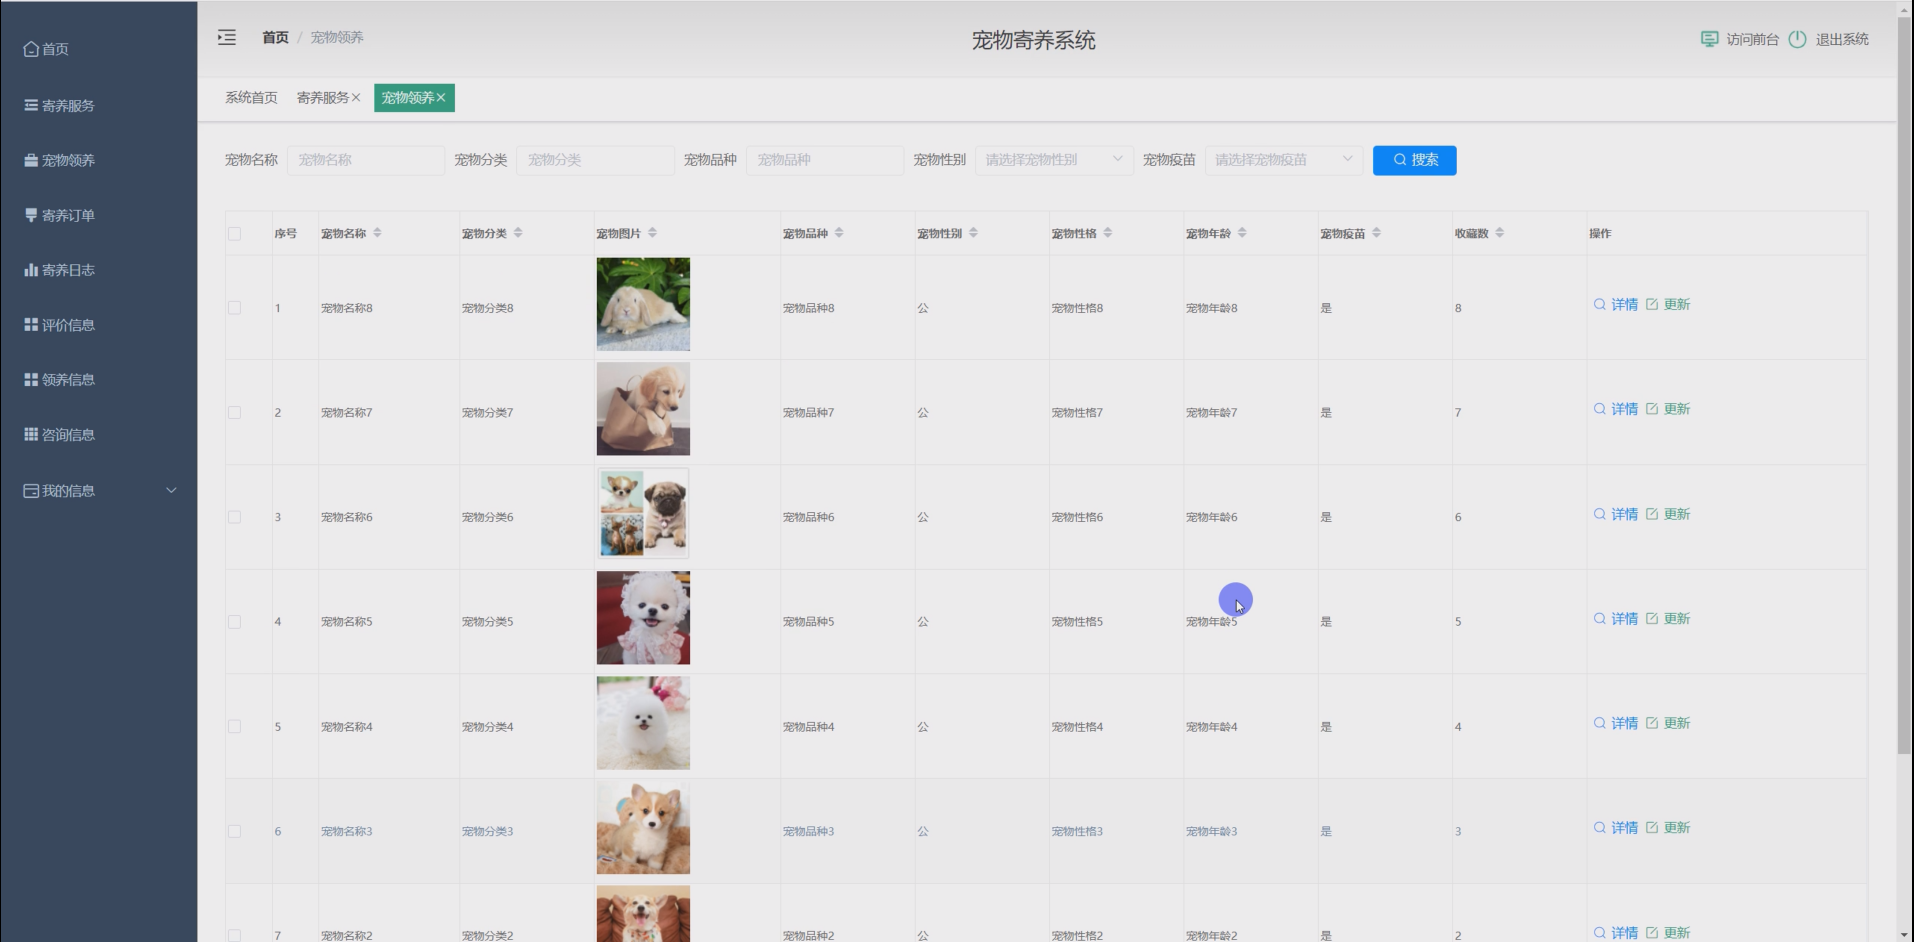Image resolution: width=1914 pixels, height=942 pixels.
Task: Sort by 宠物年龄 column arrows
Action: [x=1242, y=233]
